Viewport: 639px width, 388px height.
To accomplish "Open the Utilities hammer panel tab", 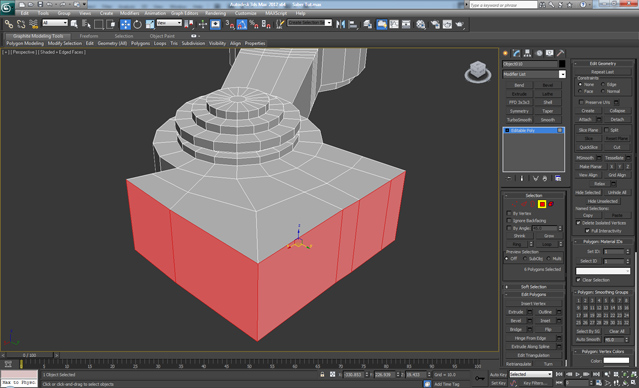I will click(x=561, y=53).
